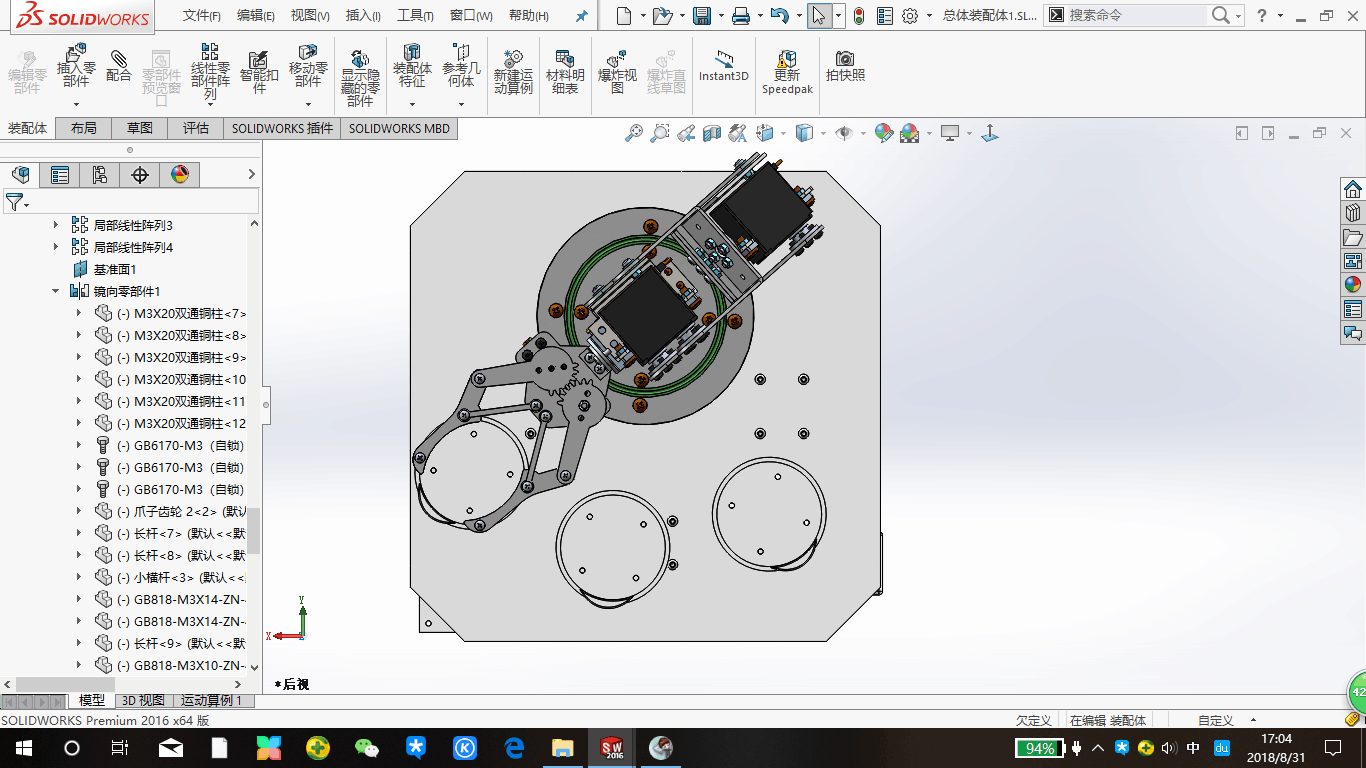Click the 拍快照 camera snapshot icon
The width and height of the screenshot is (1366, 768).
tap(845, 66)
